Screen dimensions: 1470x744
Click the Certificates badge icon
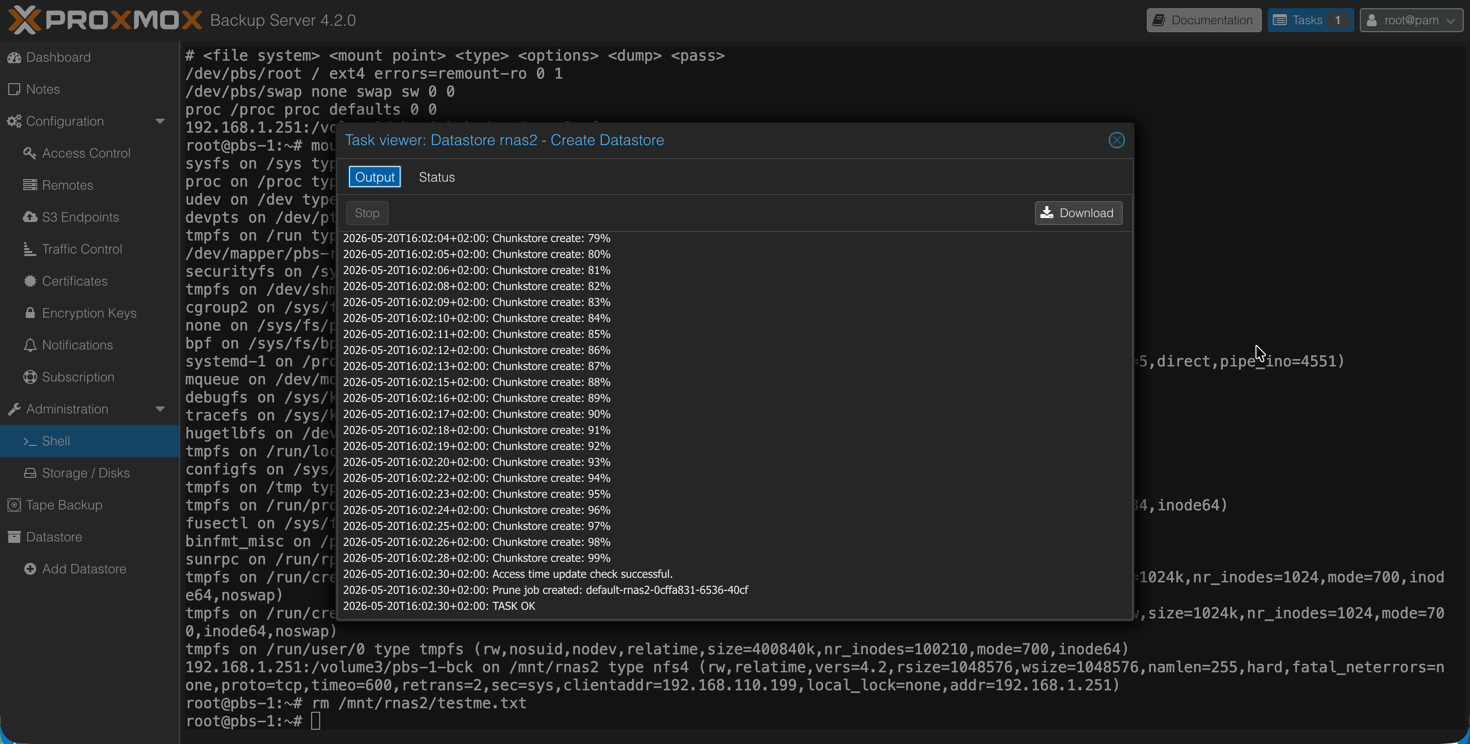pos(30,281)
